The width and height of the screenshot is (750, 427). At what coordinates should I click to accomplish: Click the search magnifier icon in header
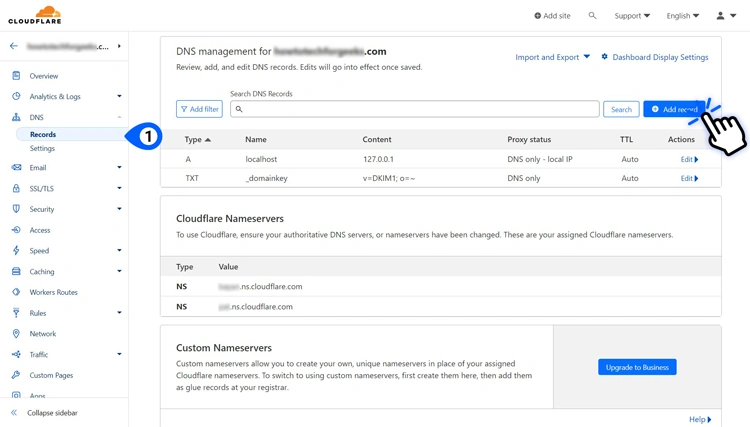pyautogui.click(x=592, y=16)
